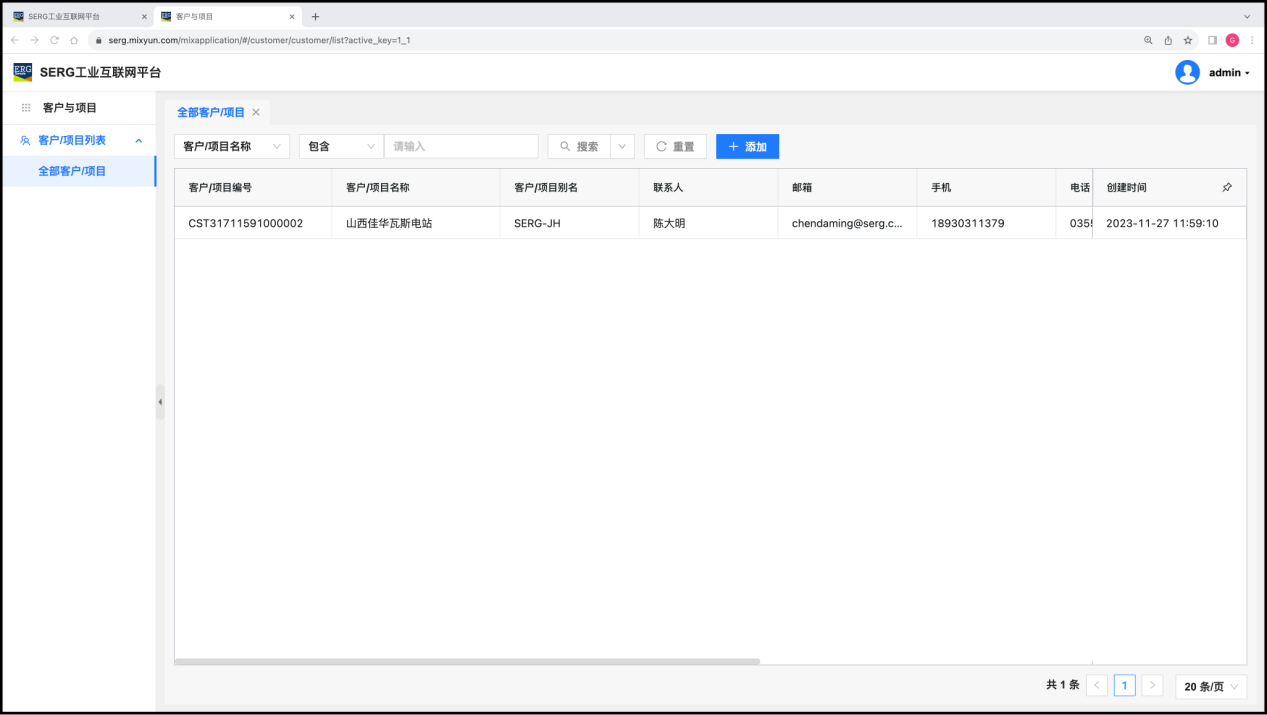Screen dimensions: 1267x715
Task: Click the admin user avatar icon
Action: [x=1187, y=72]
